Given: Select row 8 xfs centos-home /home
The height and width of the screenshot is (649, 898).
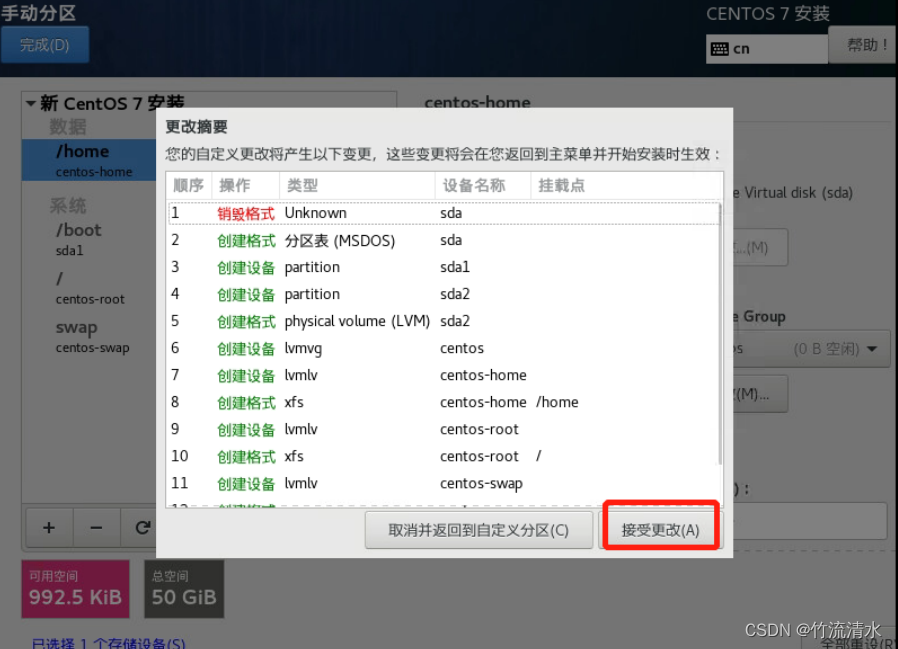Looking at the screenshot, I should click(x=443, y=402).
